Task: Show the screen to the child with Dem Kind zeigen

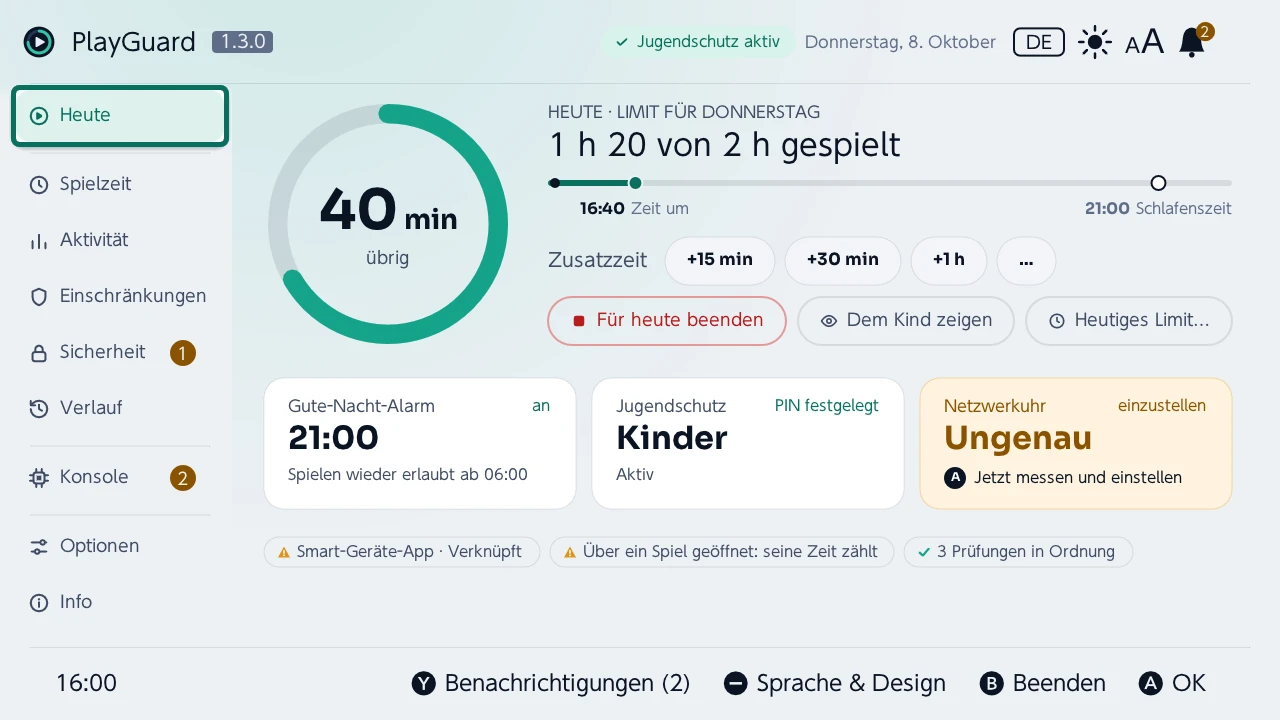Action: 906,321
